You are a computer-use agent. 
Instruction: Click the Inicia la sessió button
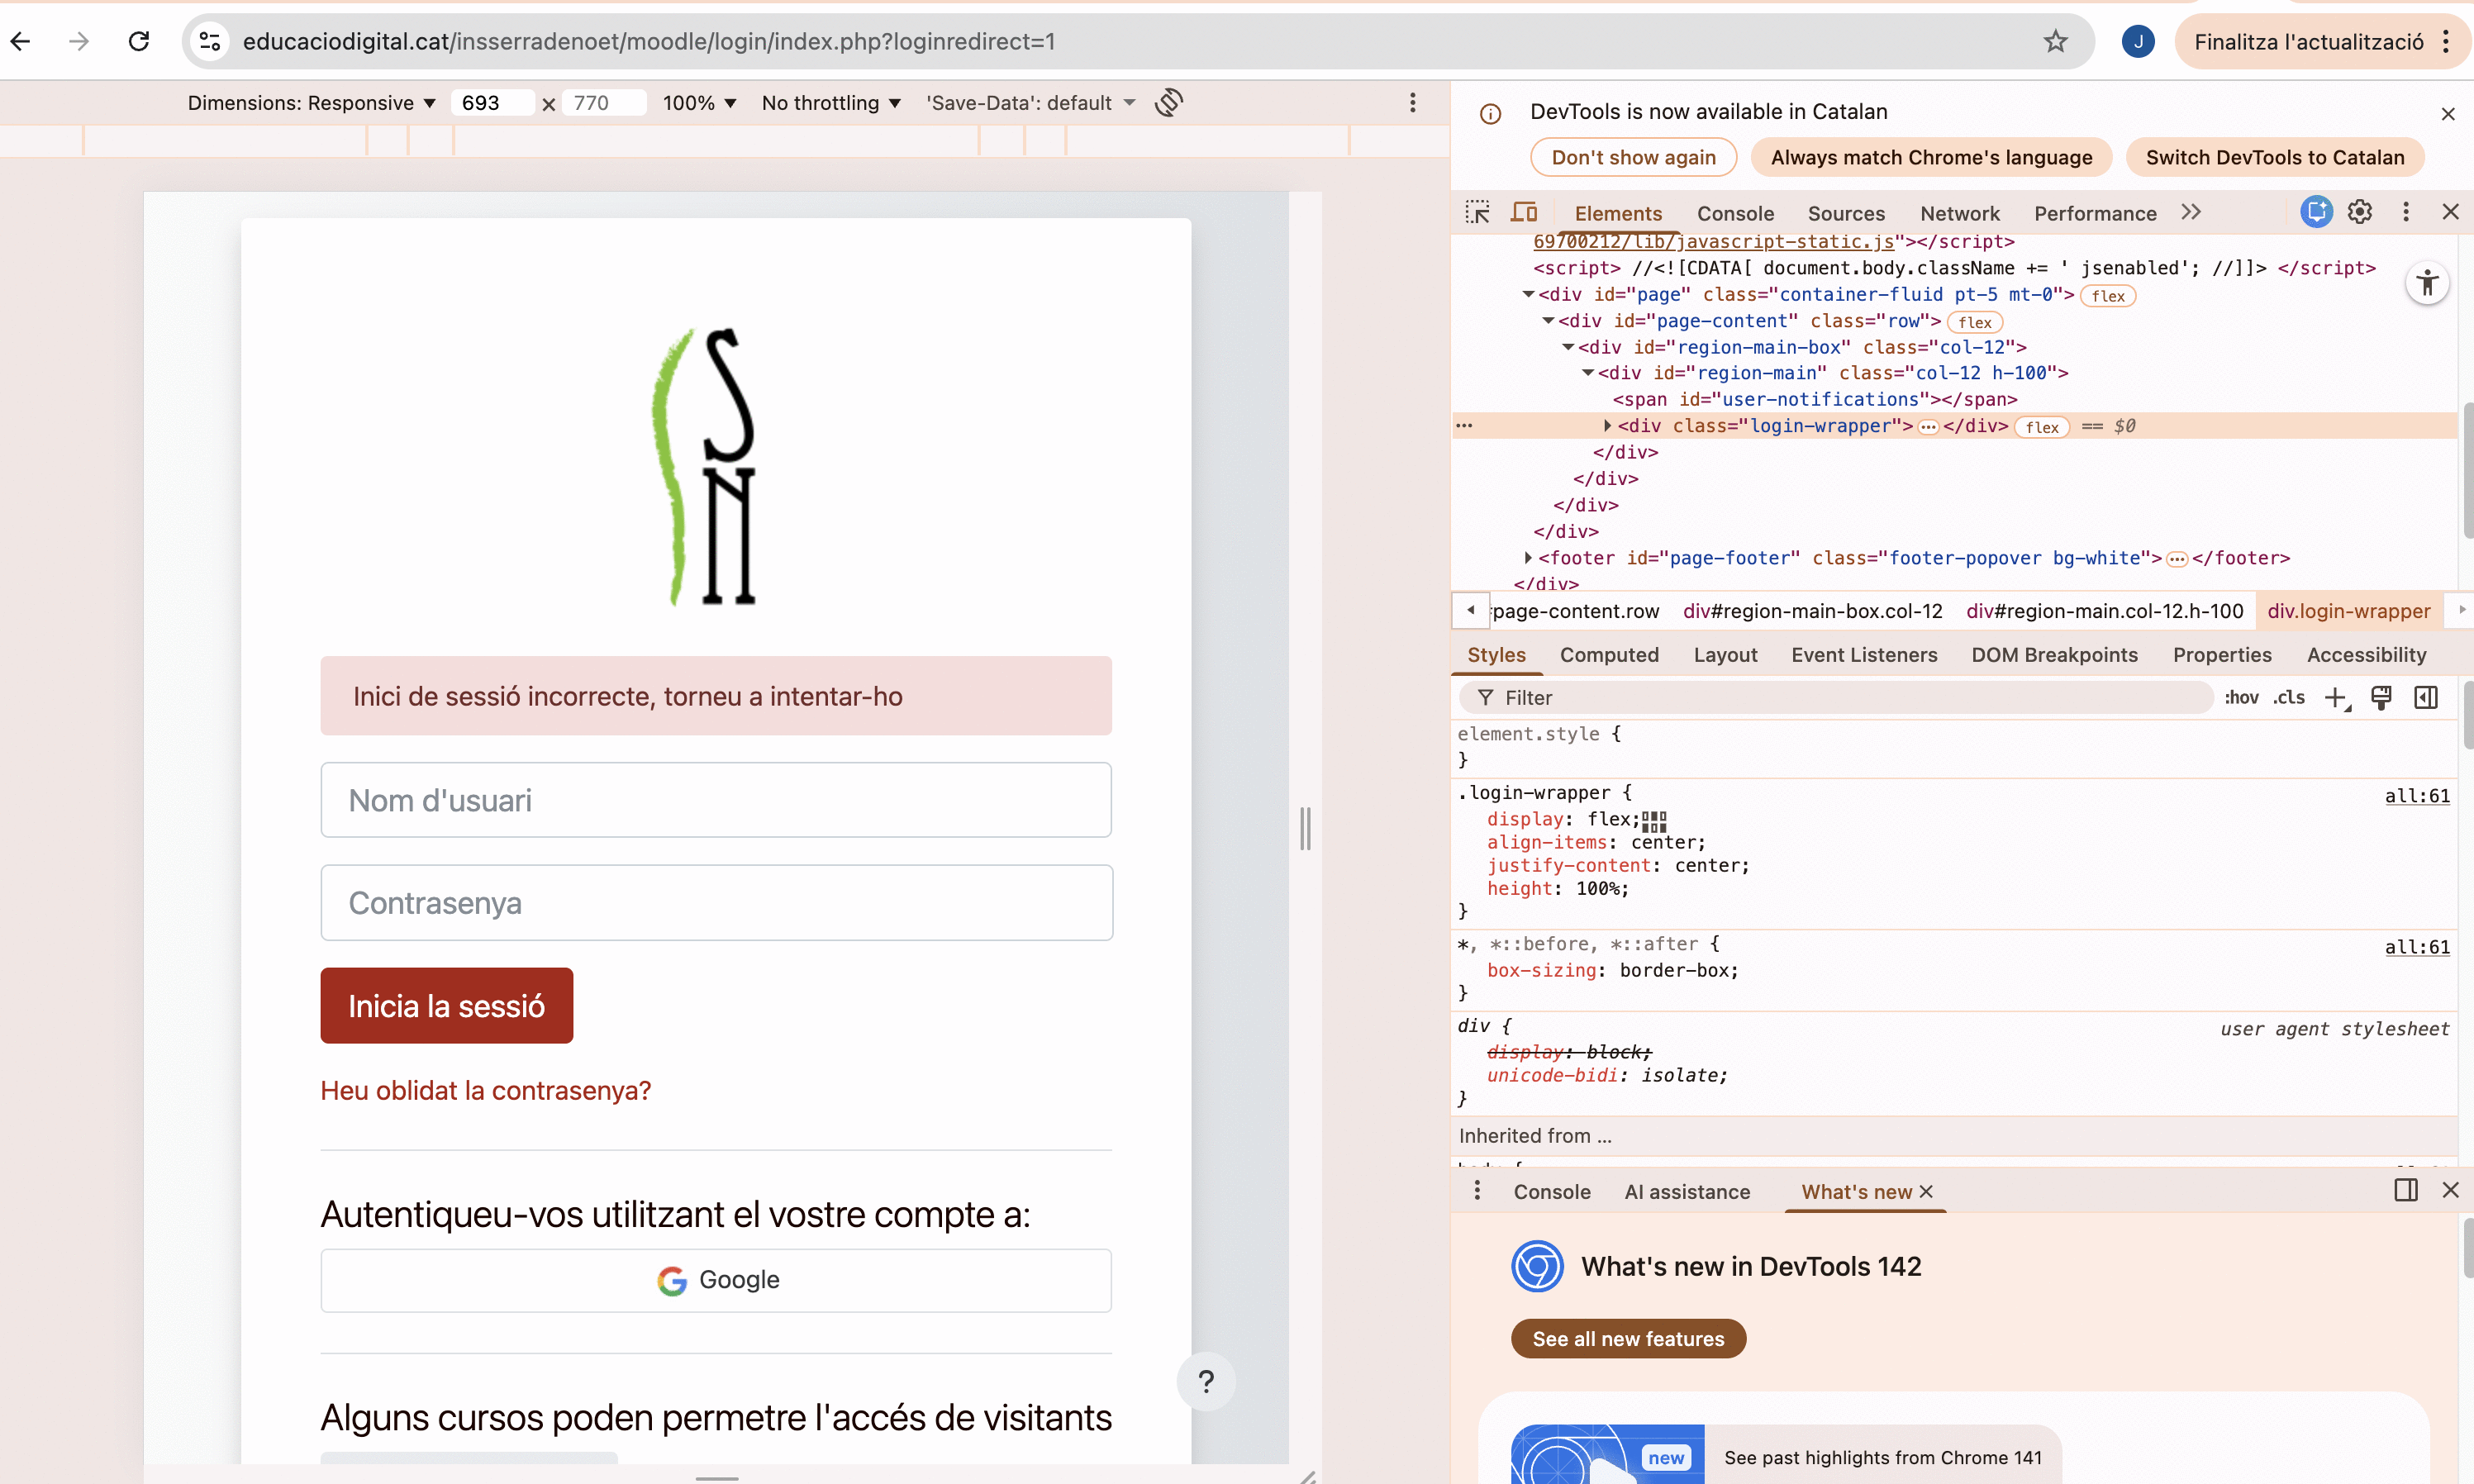coord(446,1006)
